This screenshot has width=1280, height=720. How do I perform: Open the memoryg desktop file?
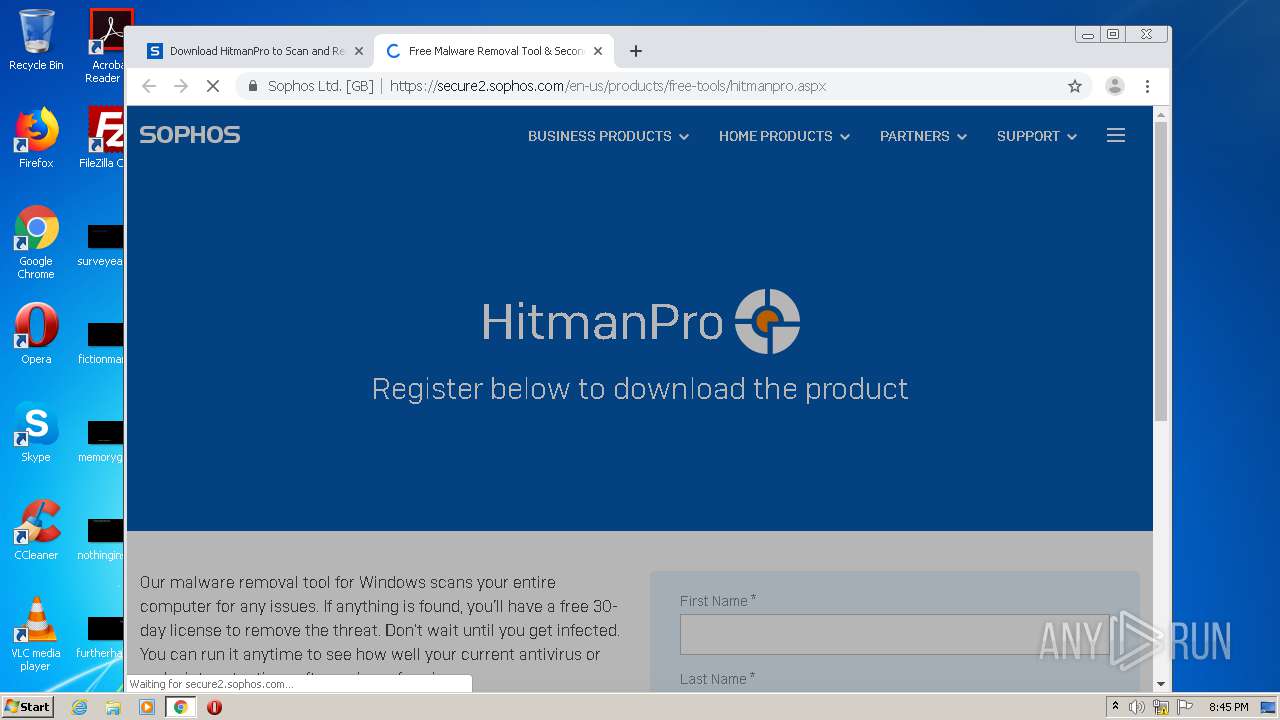click(102, 441)
